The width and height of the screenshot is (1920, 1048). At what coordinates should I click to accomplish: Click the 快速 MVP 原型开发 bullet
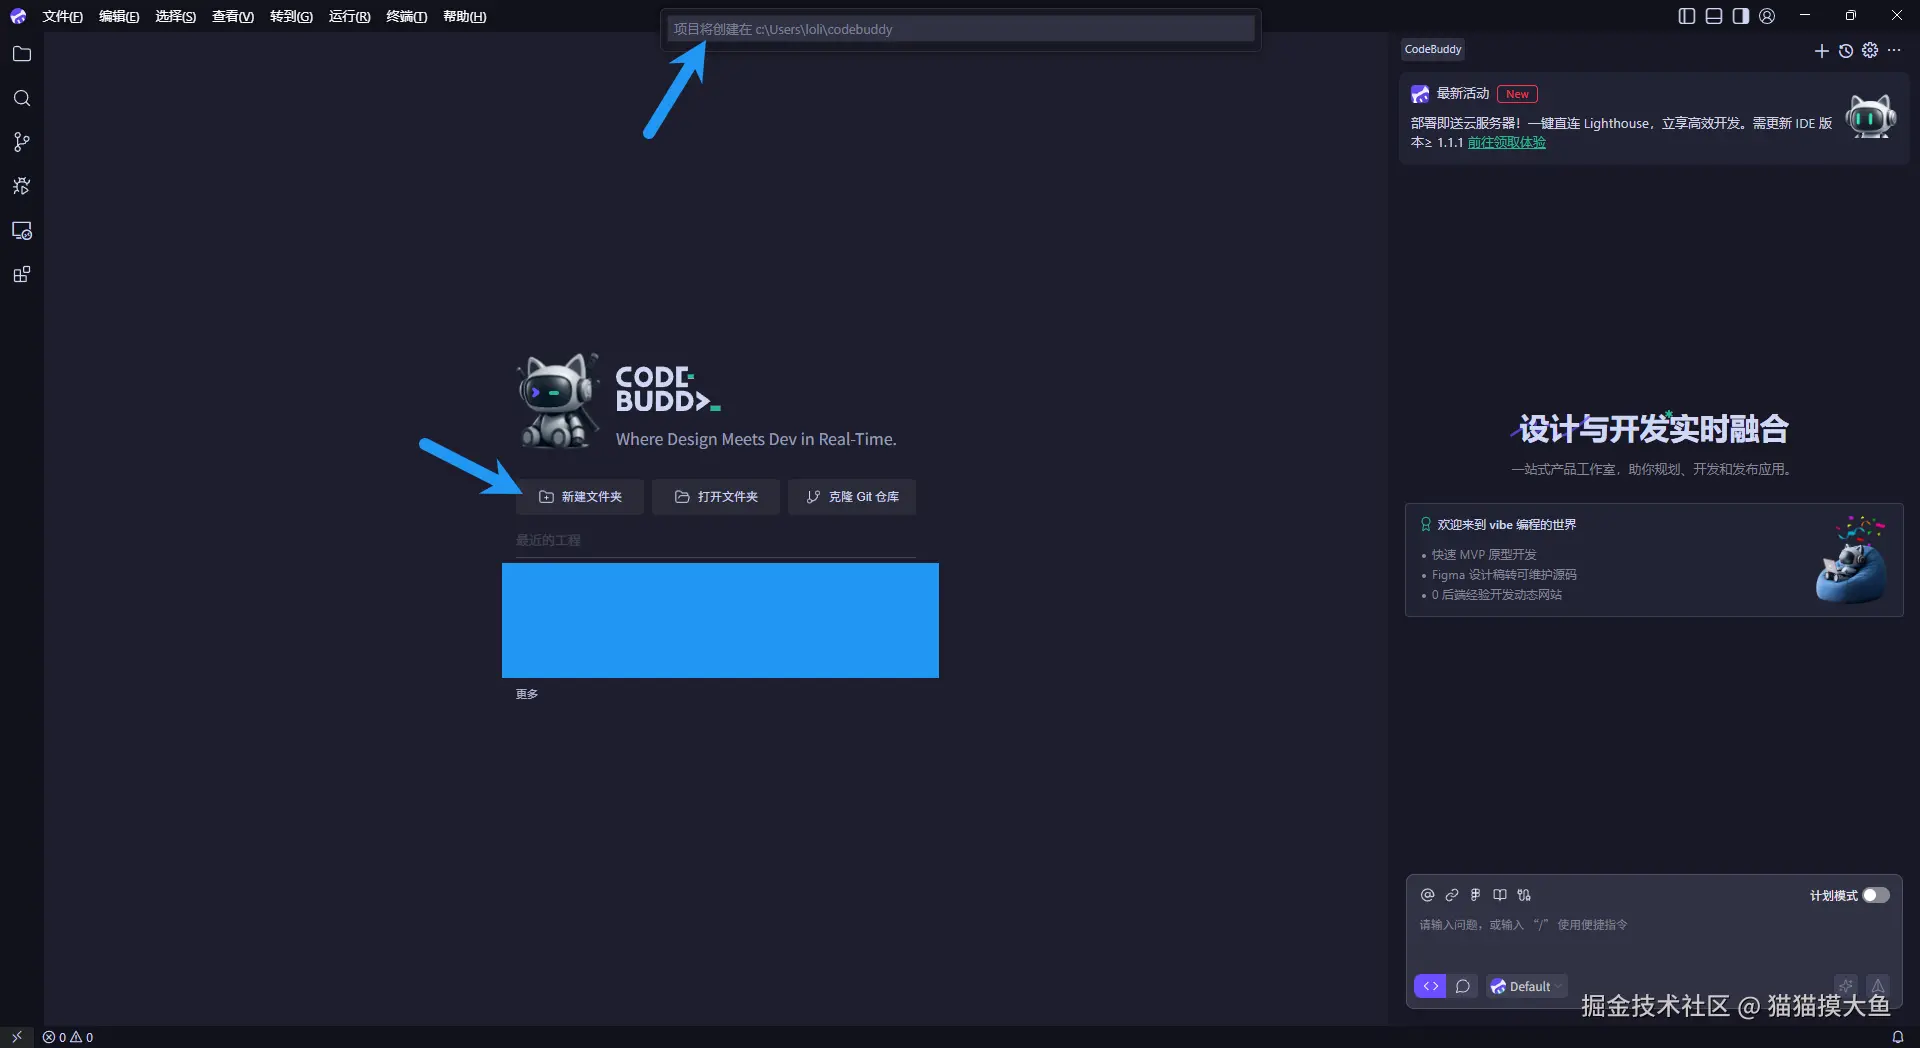pos(1484,555)
